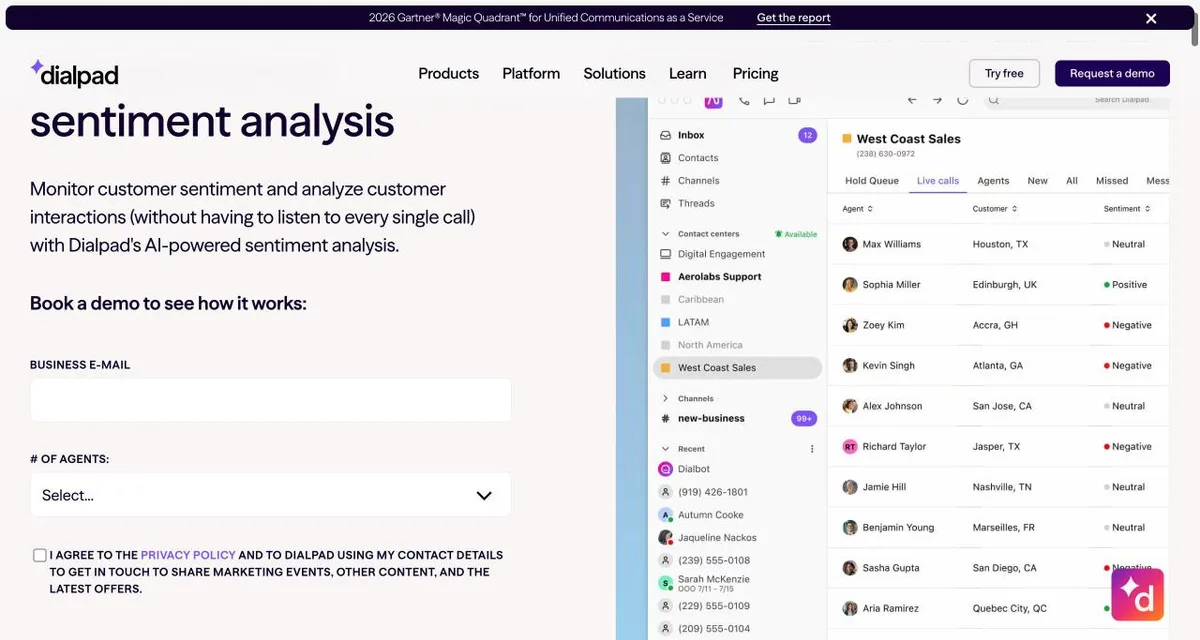Switch to the New tab

[x=1038, y=181]
